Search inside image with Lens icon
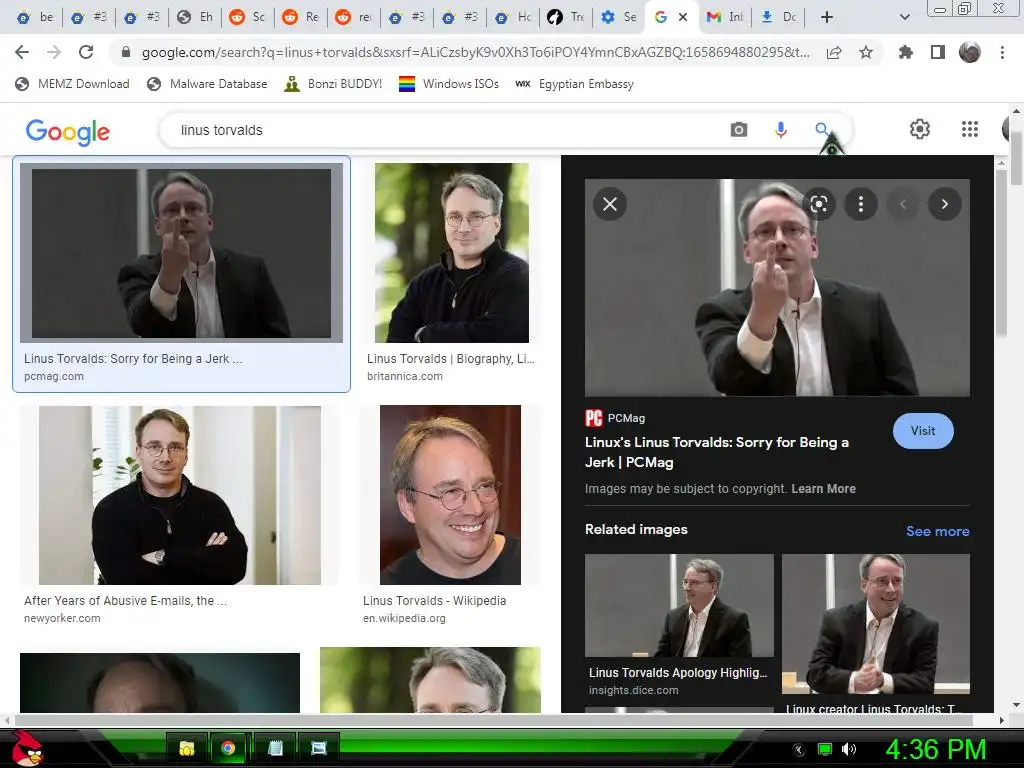This screenshot has height=768, width=1024. (819, 204)
